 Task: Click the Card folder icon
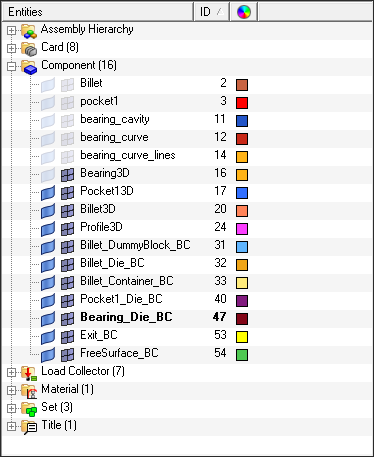[29, 49]
